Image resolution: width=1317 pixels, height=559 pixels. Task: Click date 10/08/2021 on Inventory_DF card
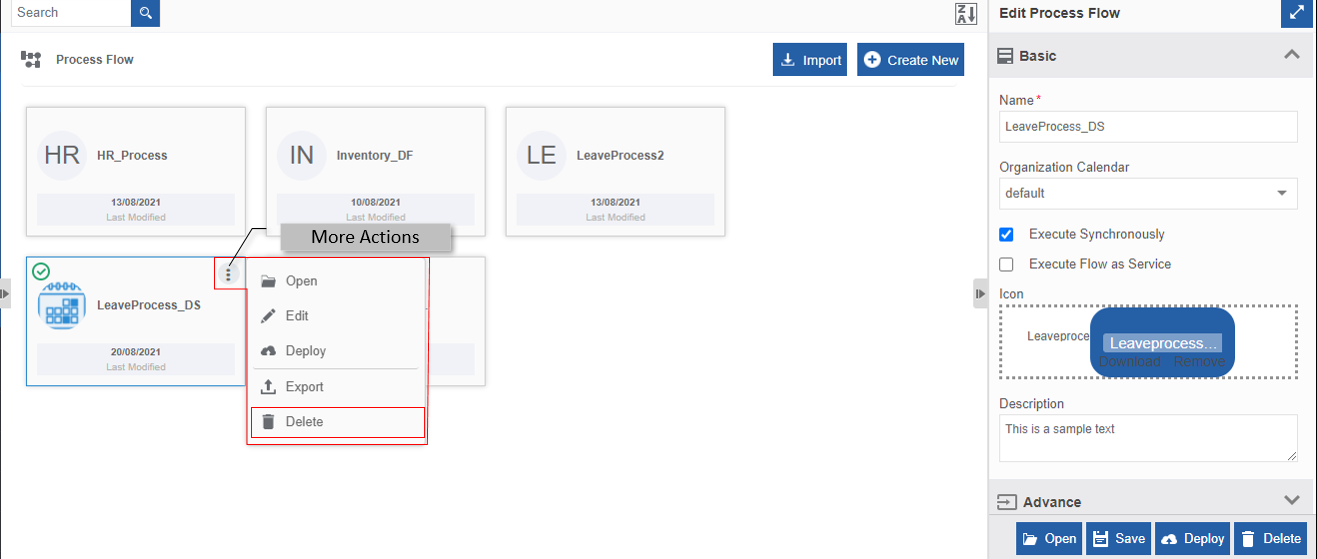point(376,202)
